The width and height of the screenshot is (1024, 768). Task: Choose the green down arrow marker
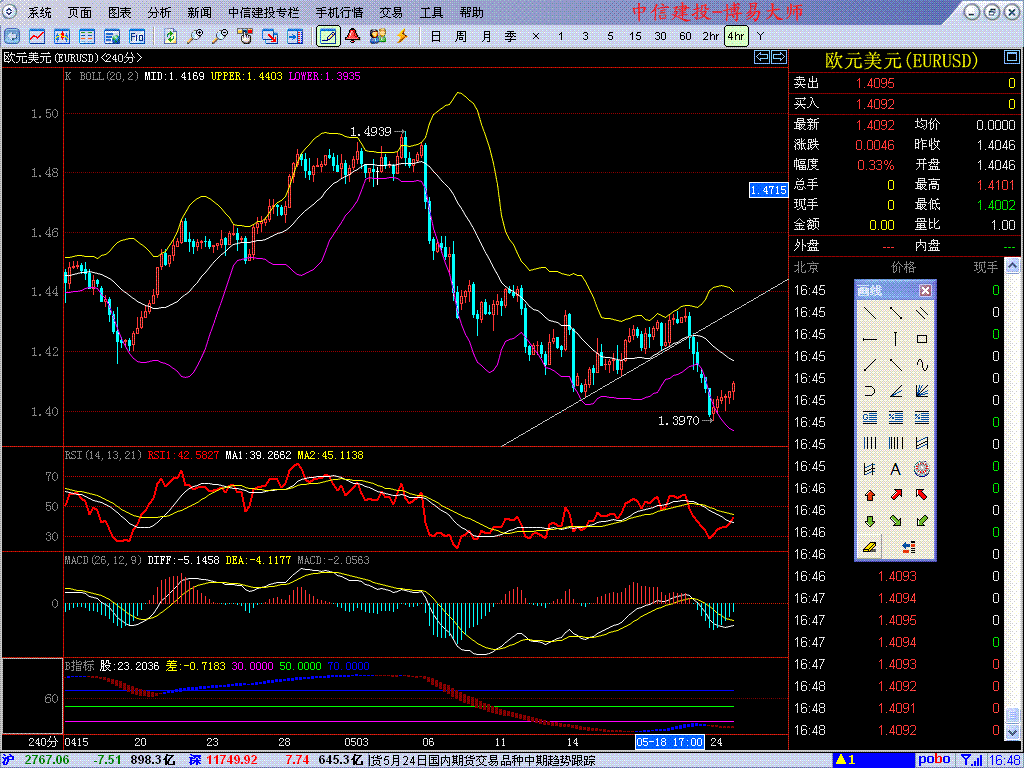pos(869,520)
